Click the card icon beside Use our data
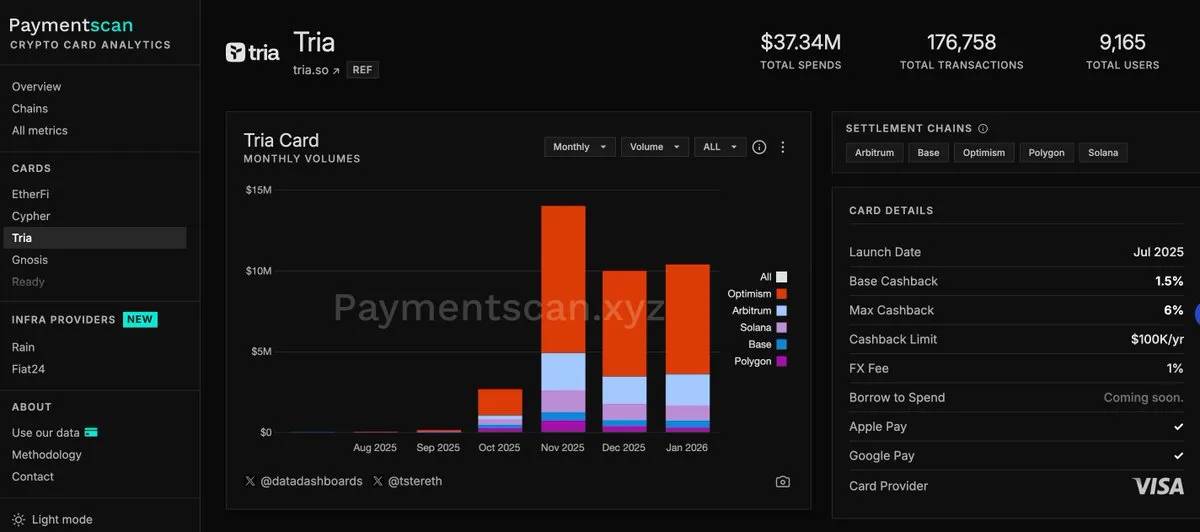This screenshot has width=1200, height=532. point(91,433)
